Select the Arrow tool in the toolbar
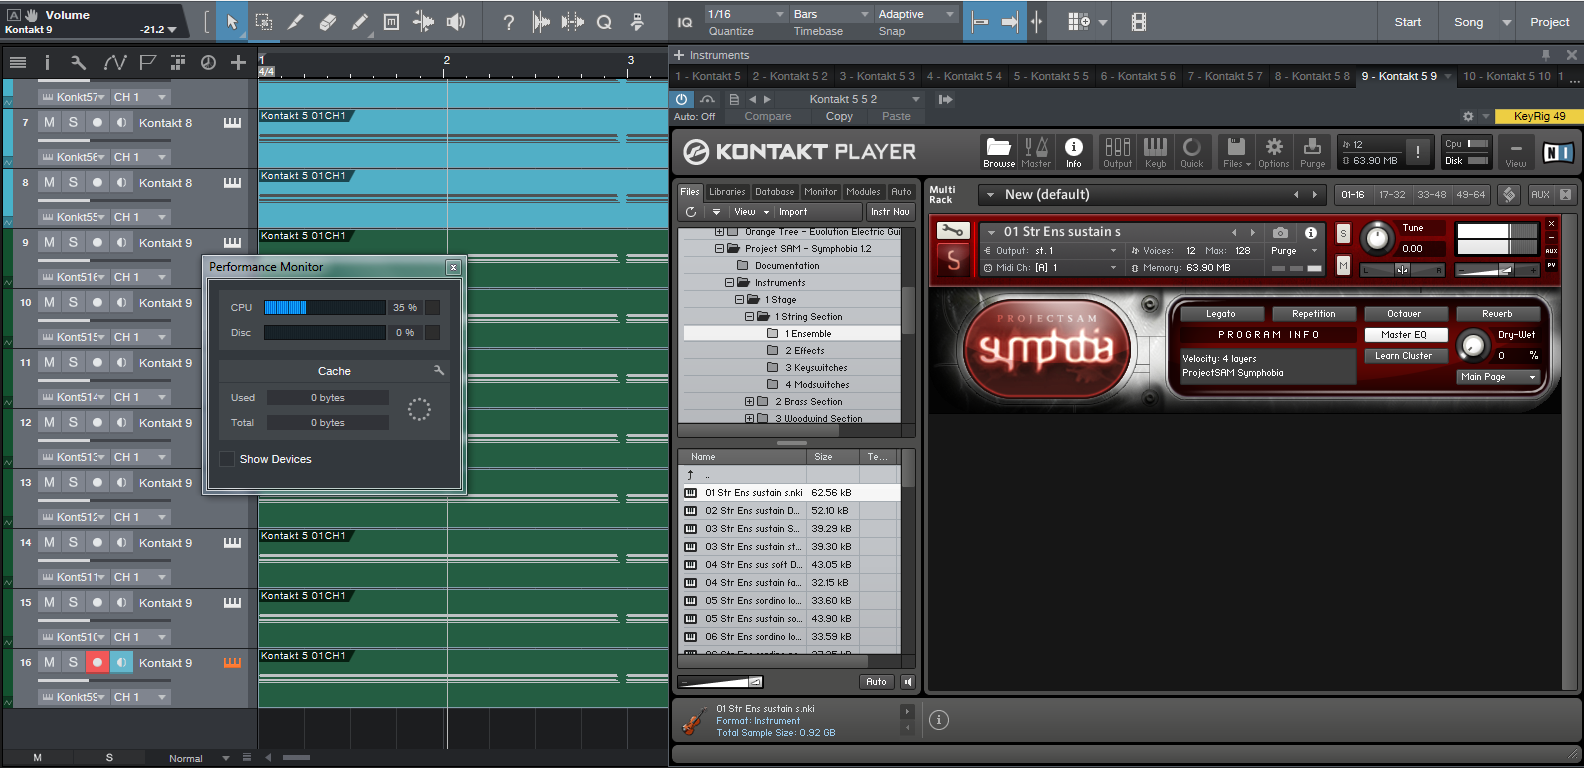Screen dimensions: 1584x768 coord(232,22)
